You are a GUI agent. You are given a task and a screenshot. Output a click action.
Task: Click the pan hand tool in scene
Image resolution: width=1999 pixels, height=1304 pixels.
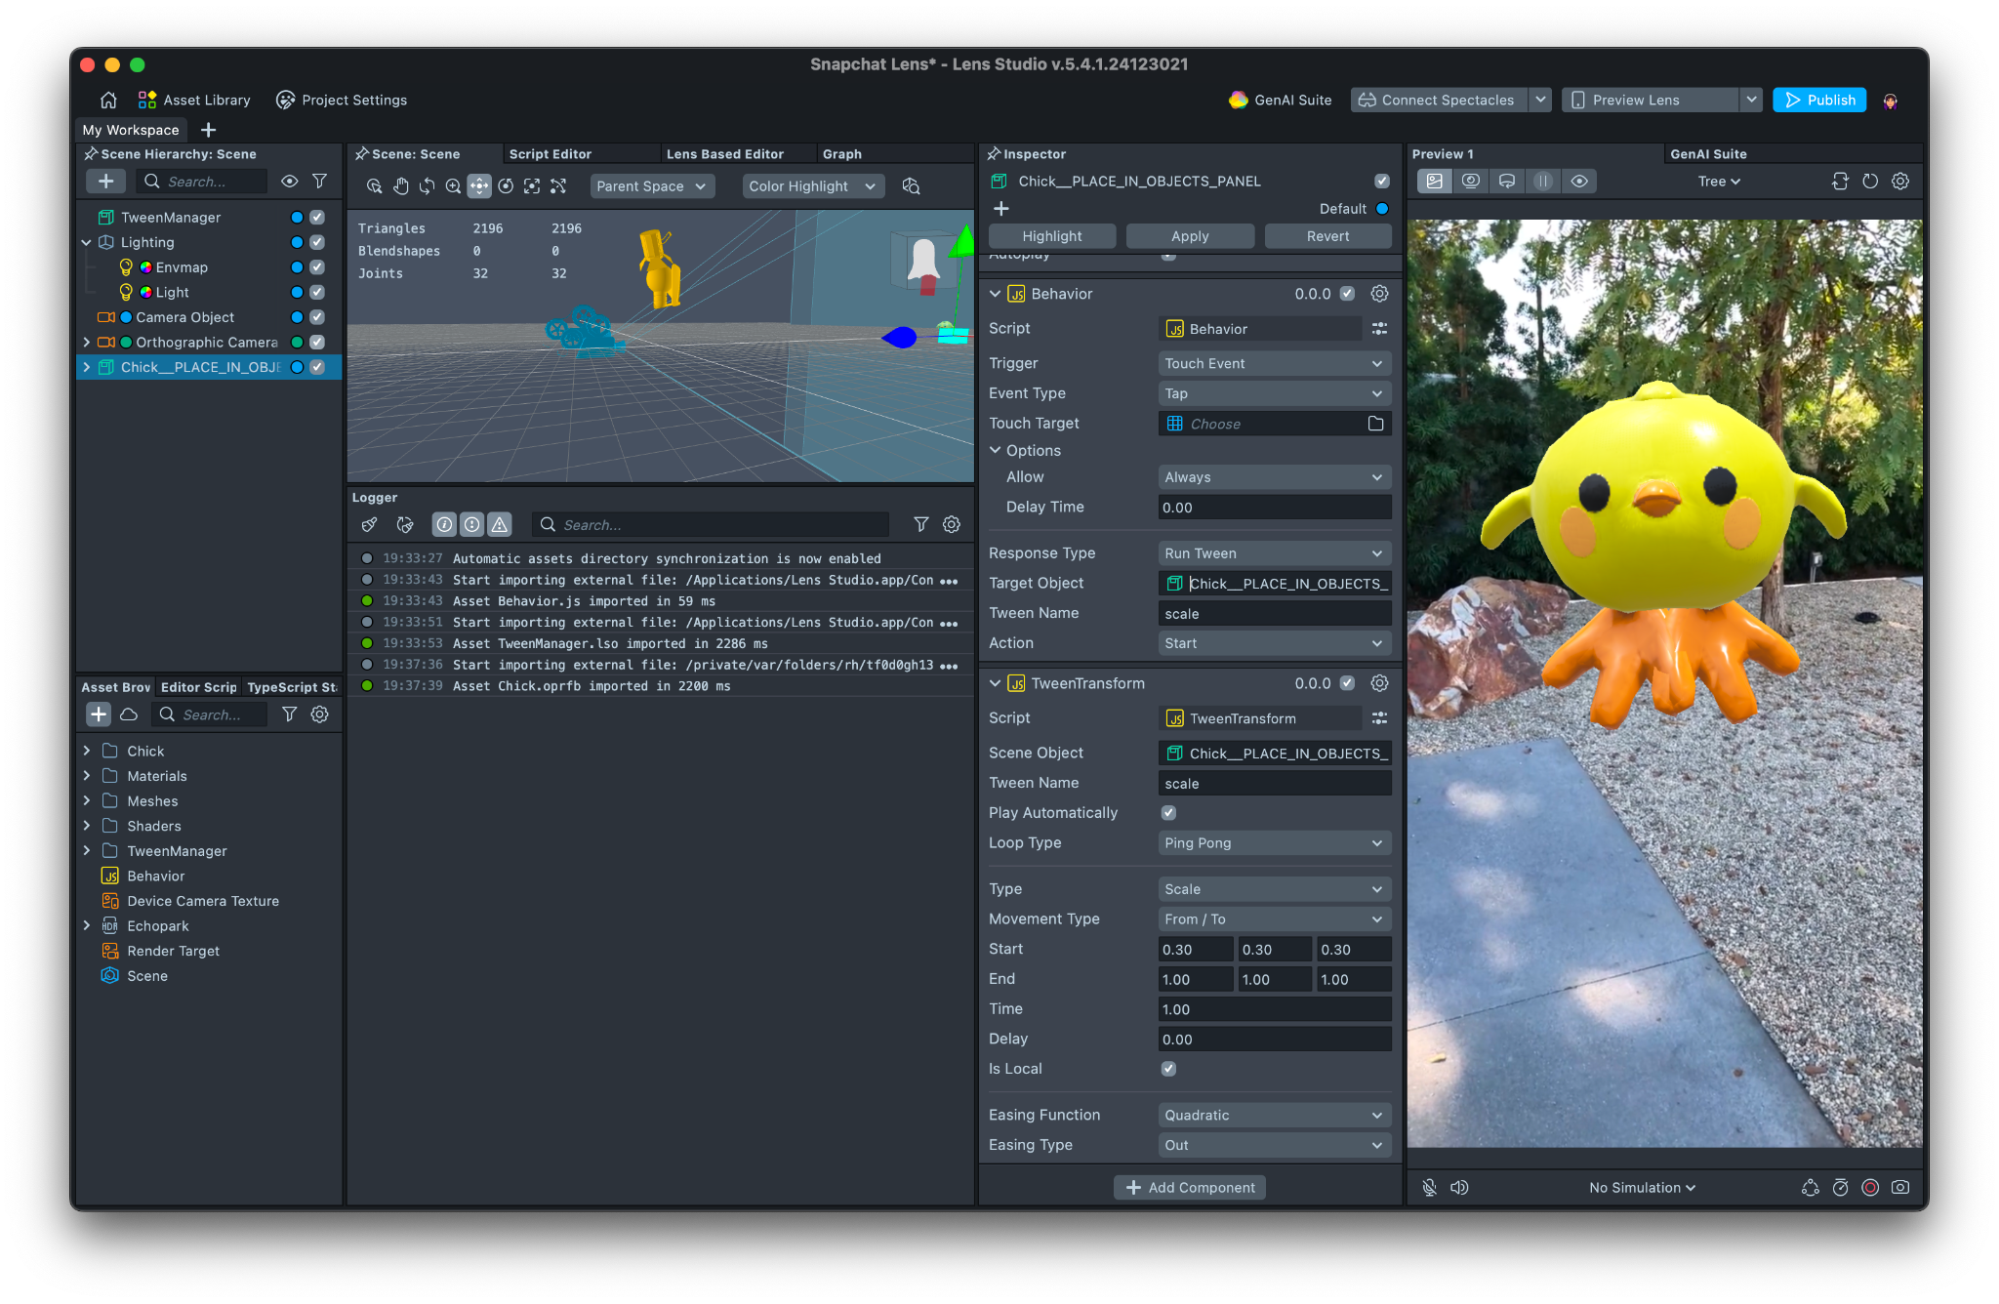(400, 186)
